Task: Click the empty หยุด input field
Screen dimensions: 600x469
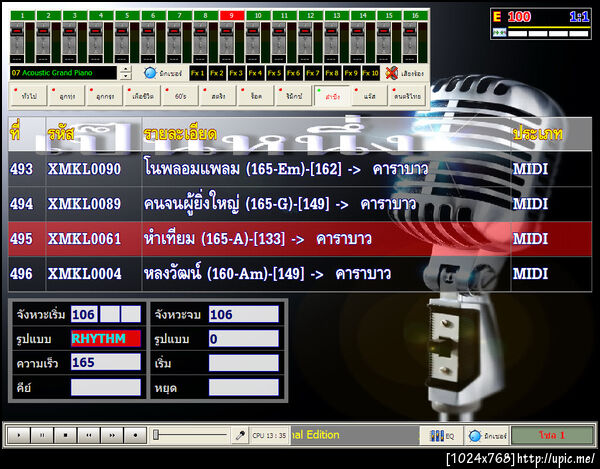Action: (x=244, y=387)
